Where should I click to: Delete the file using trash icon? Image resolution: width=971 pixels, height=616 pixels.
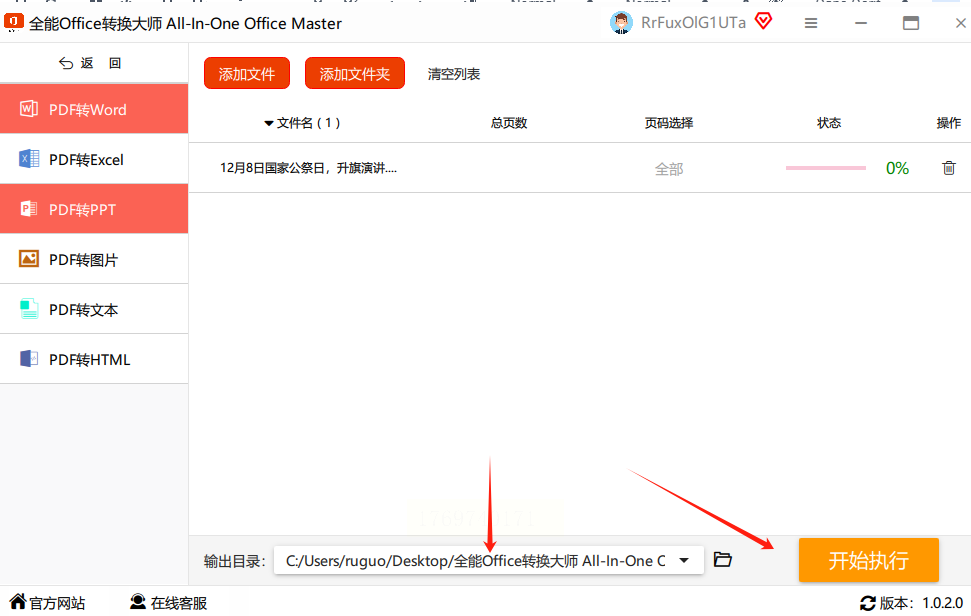949,168
